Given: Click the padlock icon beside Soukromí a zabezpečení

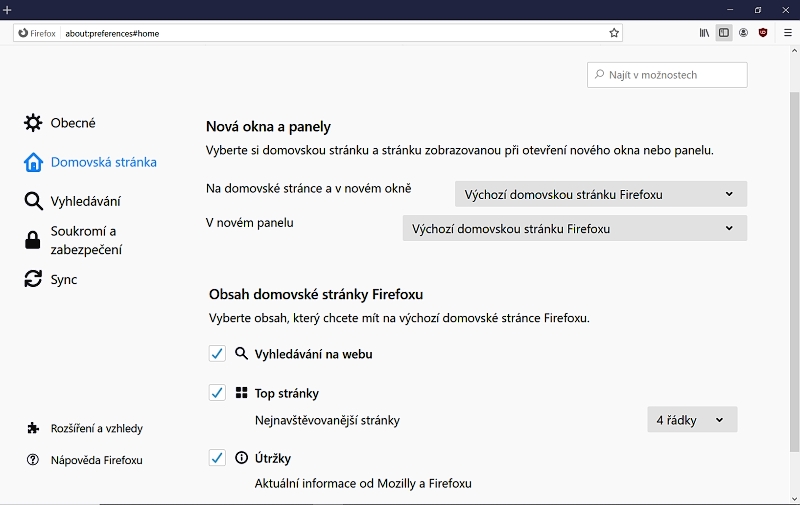Looking at the screenshot, I should click(33, 240).
